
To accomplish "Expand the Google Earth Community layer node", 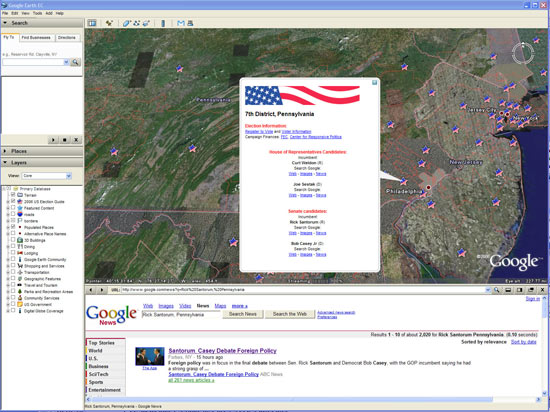I will [x=8, y=259].
